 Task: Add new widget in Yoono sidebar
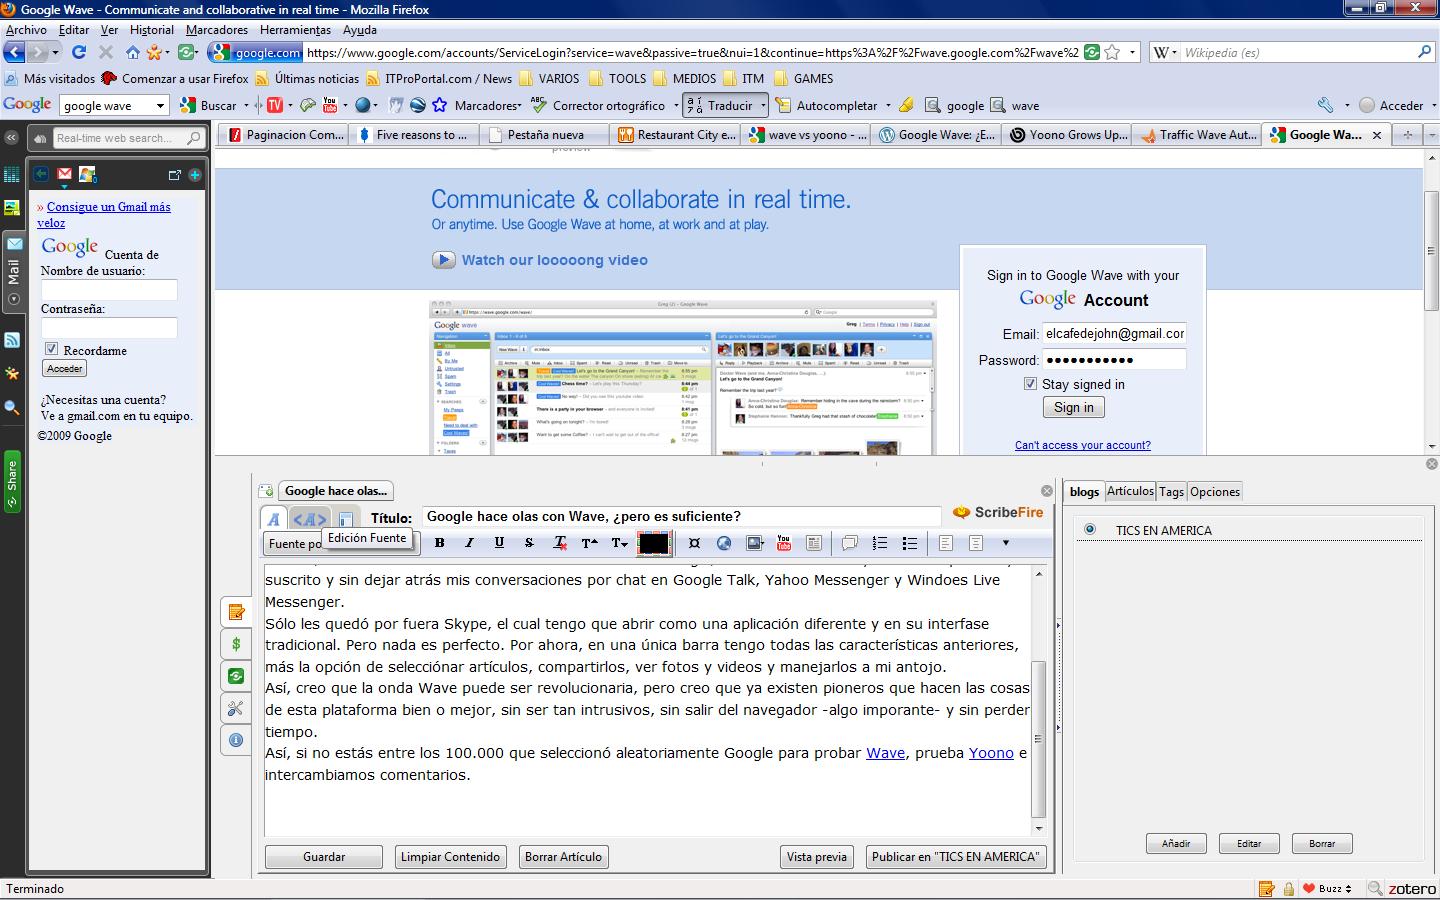194,175
